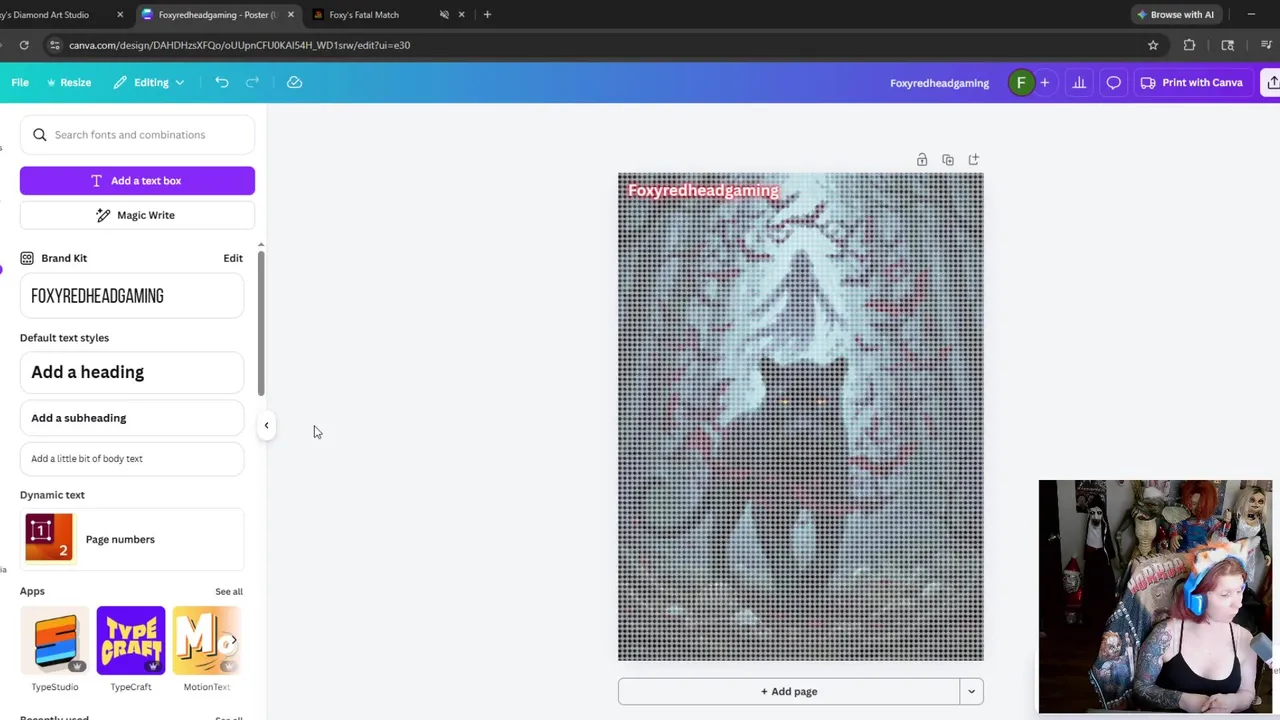Screen dimensions: 1280x720
Task: Click the browser address bar URL
Action: coord(240,45)
